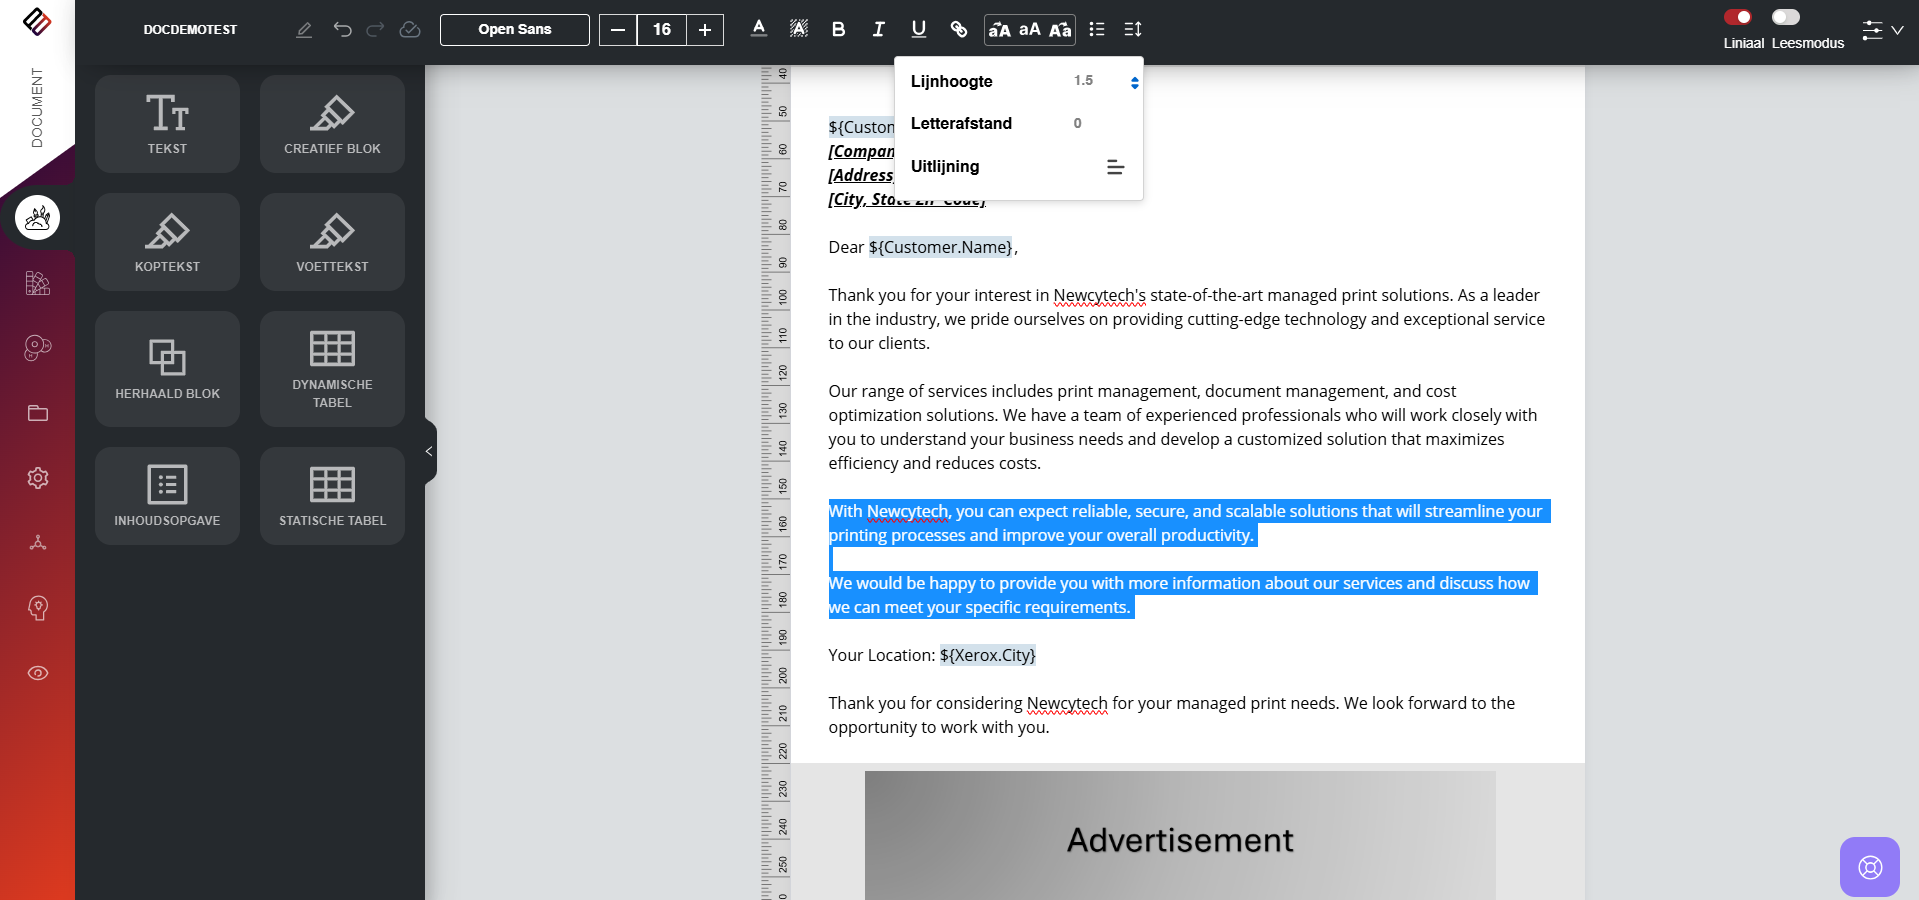Open the help lifebuoy button
This screenshot has height=900, width=1919.
[1869, 867]
